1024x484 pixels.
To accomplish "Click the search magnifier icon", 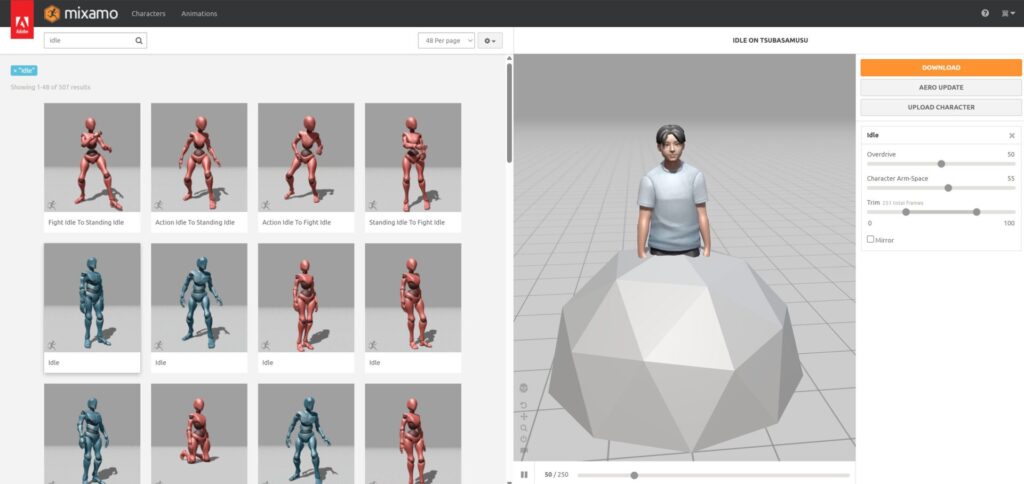I will 139,41.
